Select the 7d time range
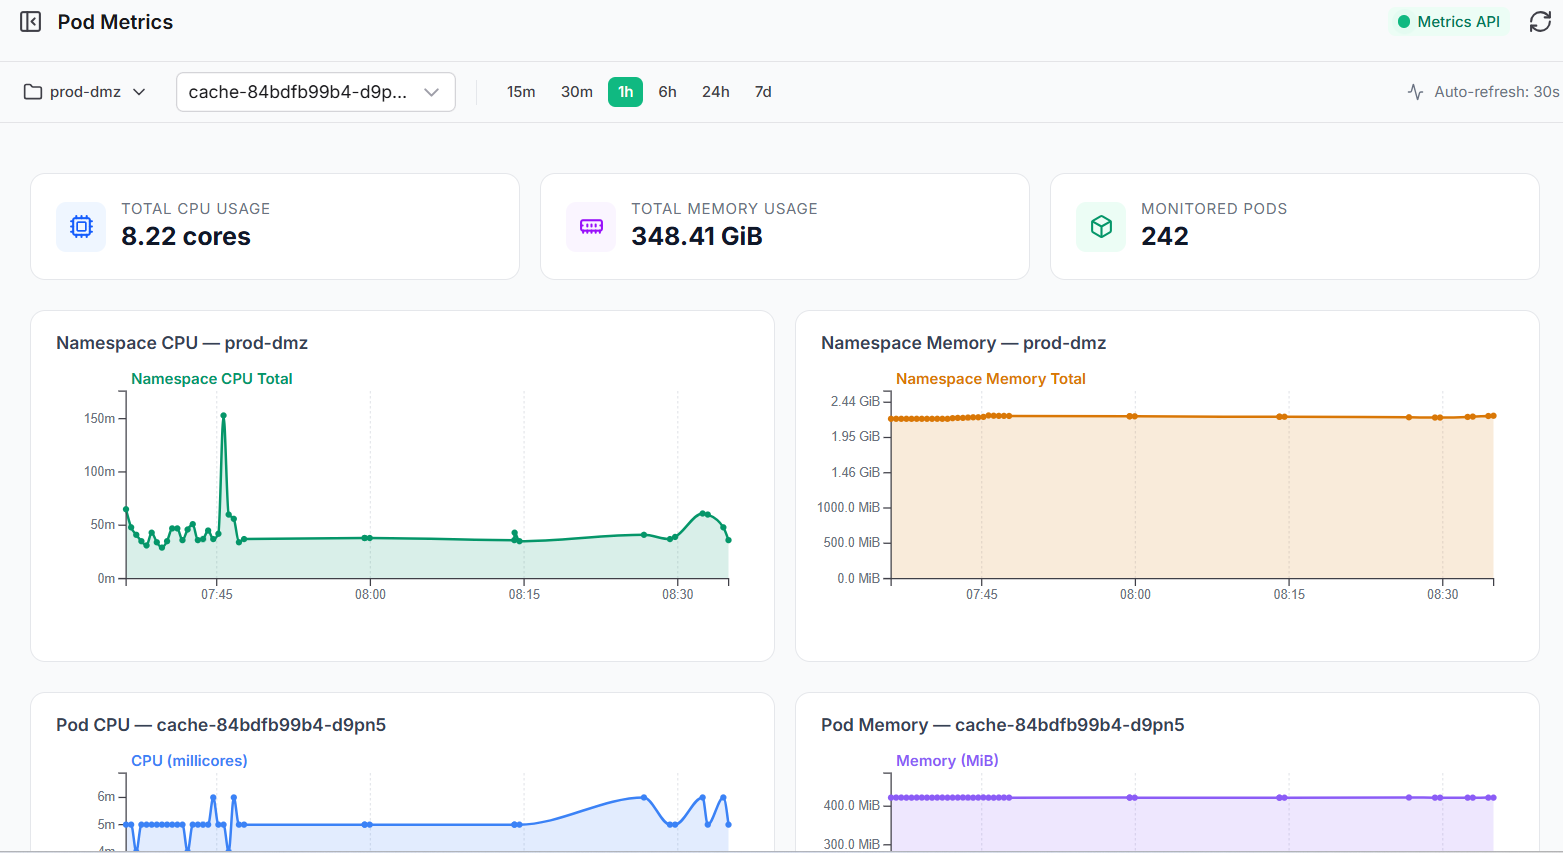The height and width of the screenshot is (853, 1563). [x=763, y=92]
